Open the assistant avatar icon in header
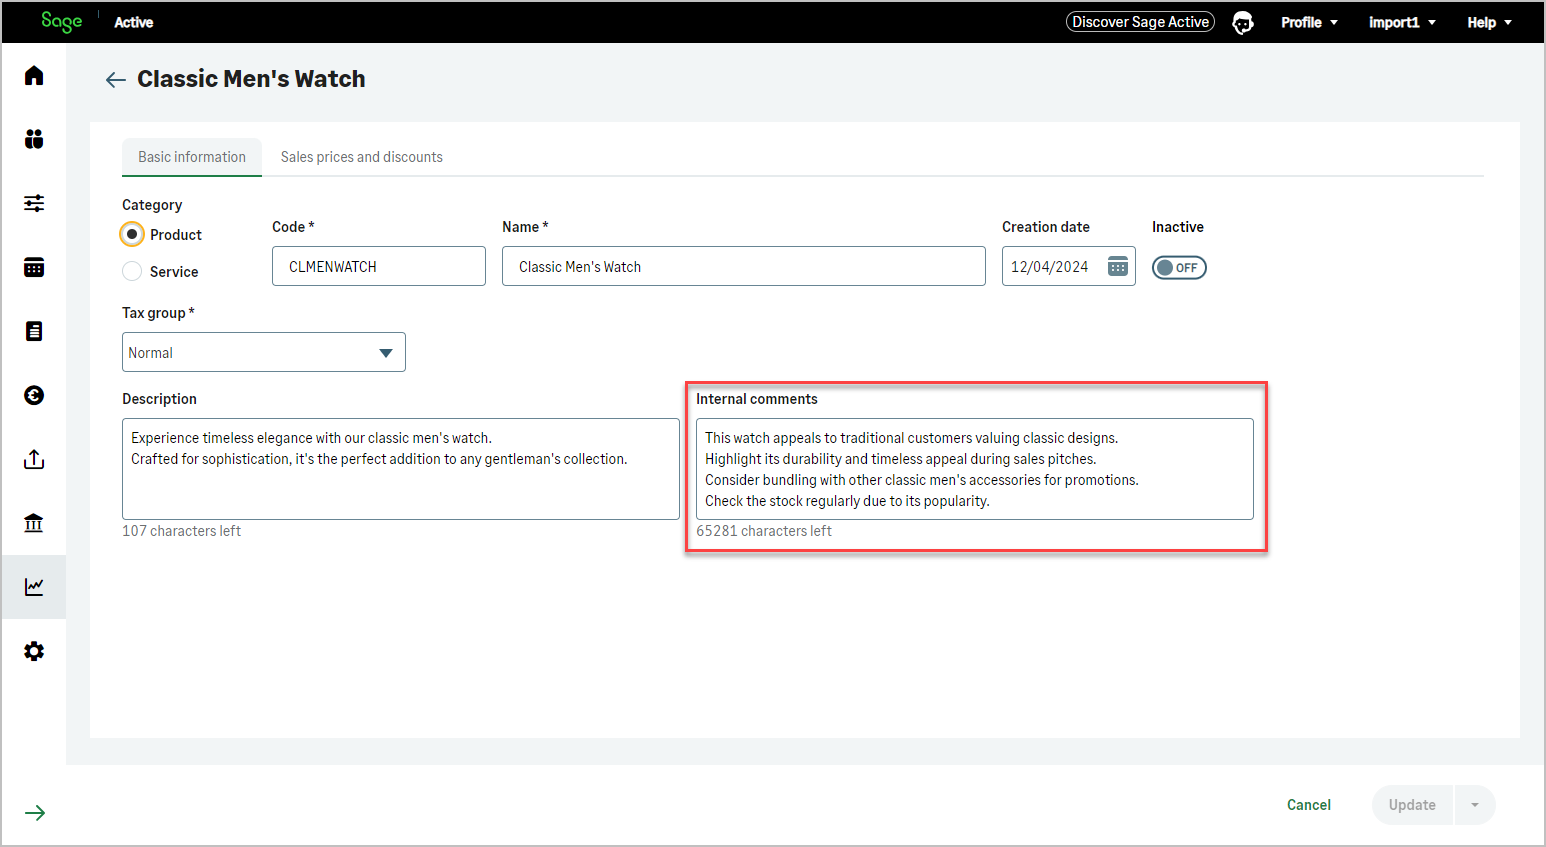This screenshot has width=1546, height=847. [x=1243, y=22]
